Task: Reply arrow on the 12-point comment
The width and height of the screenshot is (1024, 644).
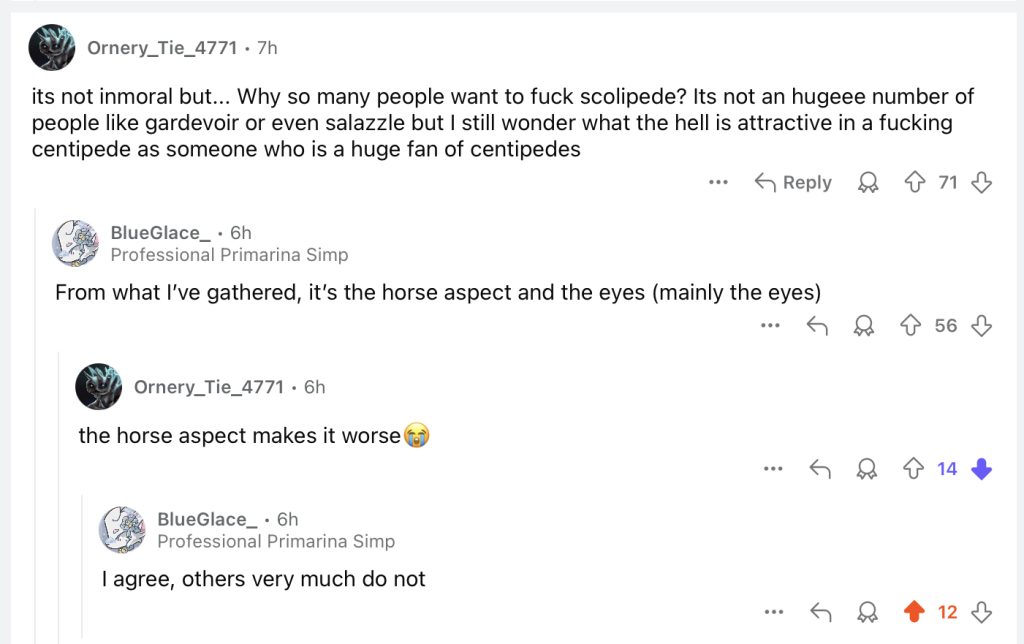Action: (x=819, y=611)
